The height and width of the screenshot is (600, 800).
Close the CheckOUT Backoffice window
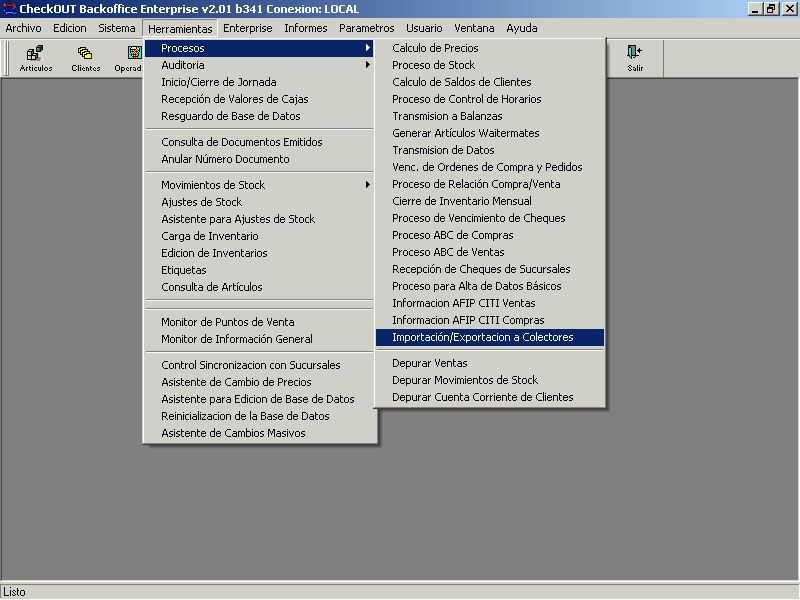coord(789,9)
